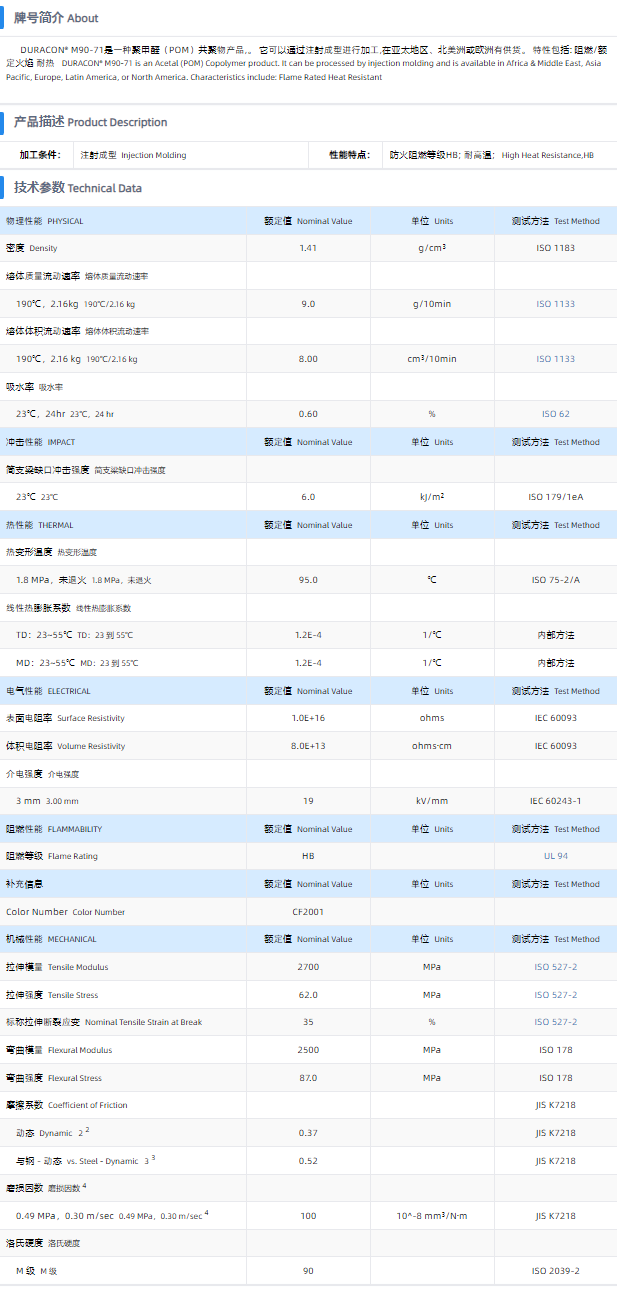617x1292 pixels.
Task: Select the dielectric strength value 19
Action: 308,801
